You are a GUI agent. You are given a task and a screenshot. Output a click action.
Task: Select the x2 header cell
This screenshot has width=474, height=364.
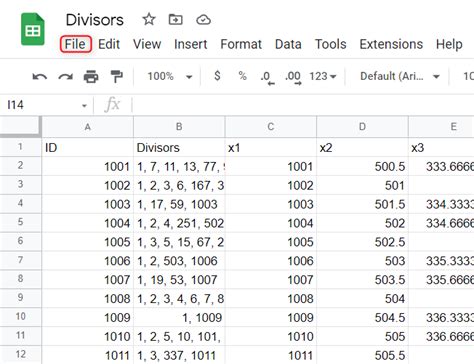(x=362, y=147)
